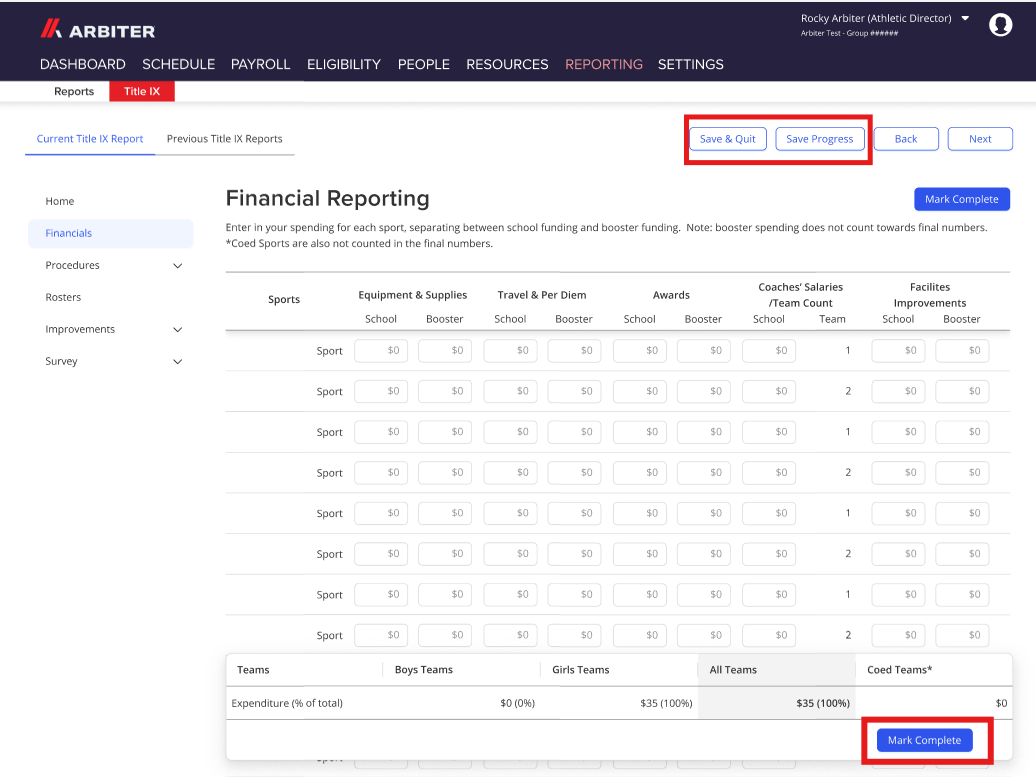Open the Resources menu

507,64
